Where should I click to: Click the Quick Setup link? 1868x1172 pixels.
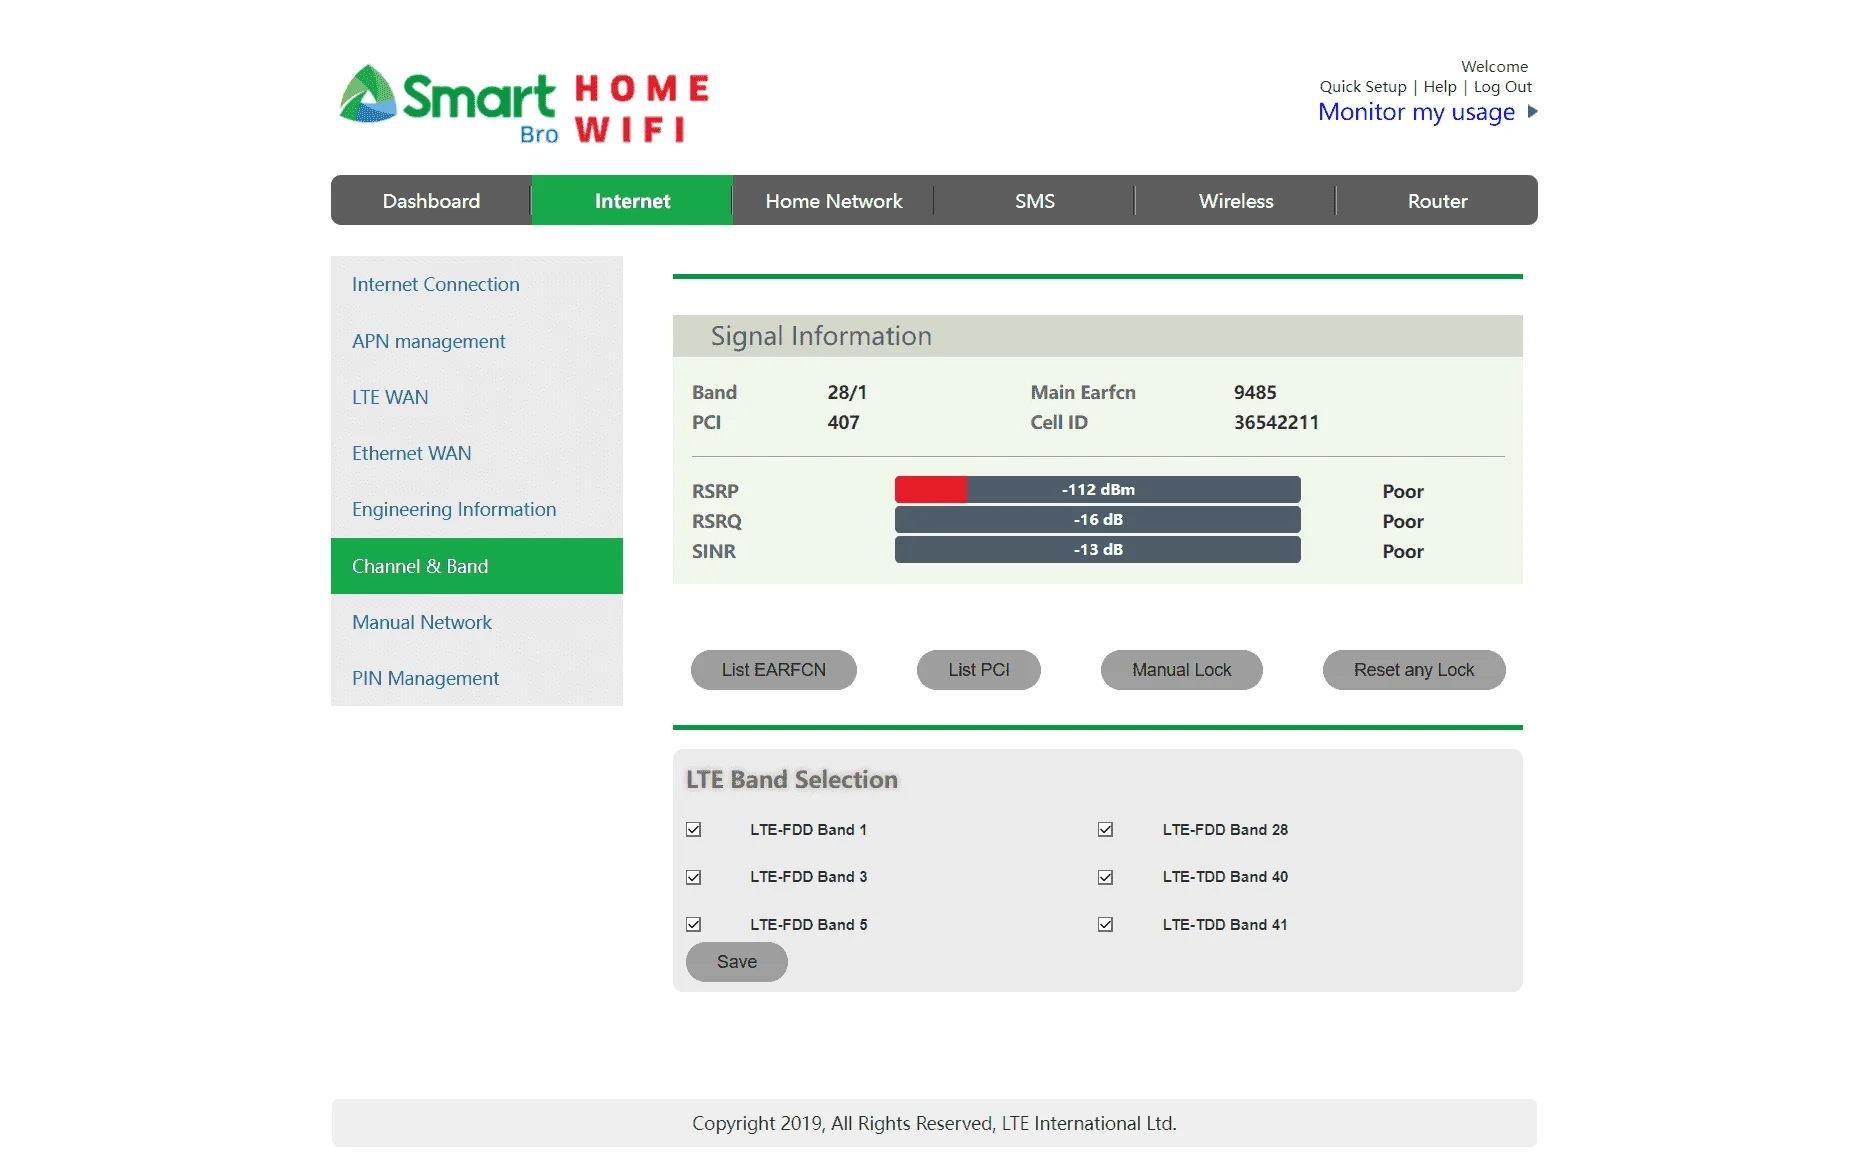click(x=1363, y=87)
